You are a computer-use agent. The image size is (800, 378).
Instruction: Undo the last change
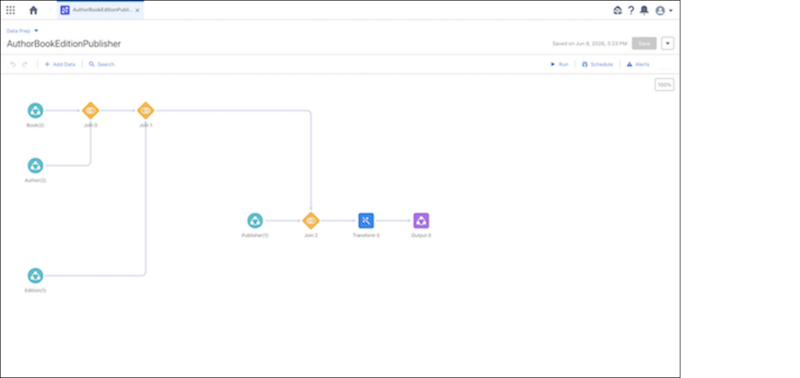pyautogui.click(x=13, y=64)
